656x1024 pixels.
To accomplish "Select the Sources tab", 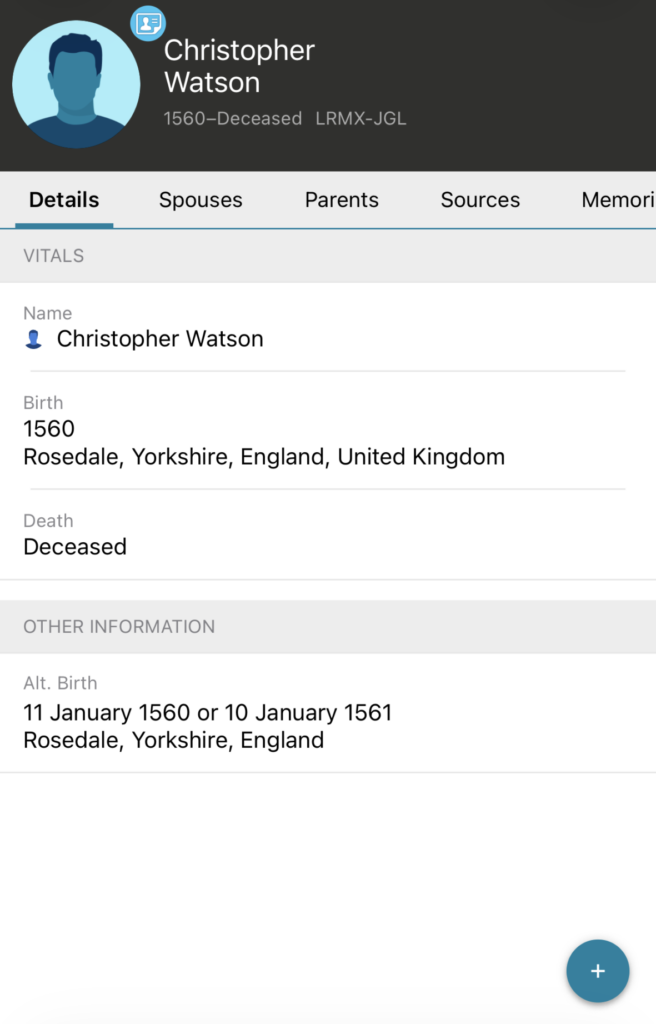I will pyautogui.click(x=480, y=200).
